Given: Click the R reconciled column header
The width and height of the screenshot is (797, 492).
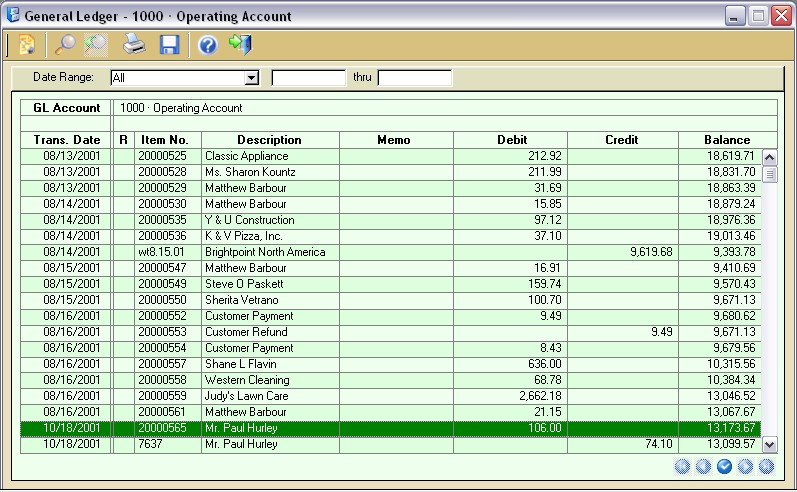Looking at the screenshot, I should (x=124, y=140).
